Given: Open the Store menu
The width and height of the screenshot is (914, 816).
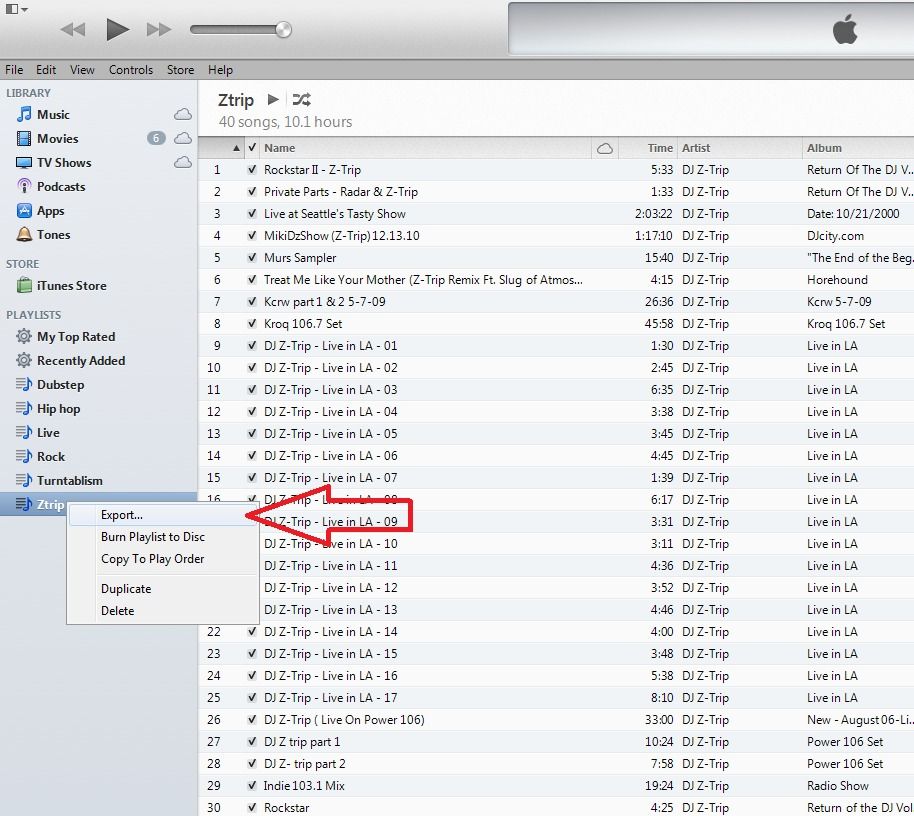Looking at the screenshot, I should [x=180, y=70].
